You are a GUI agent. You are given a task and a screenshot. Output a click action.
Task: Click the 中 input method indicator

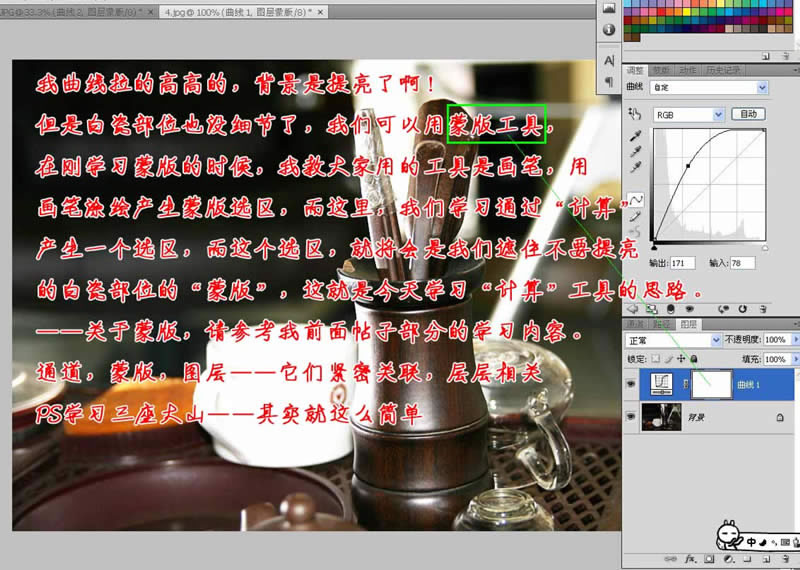click(751, 542)
